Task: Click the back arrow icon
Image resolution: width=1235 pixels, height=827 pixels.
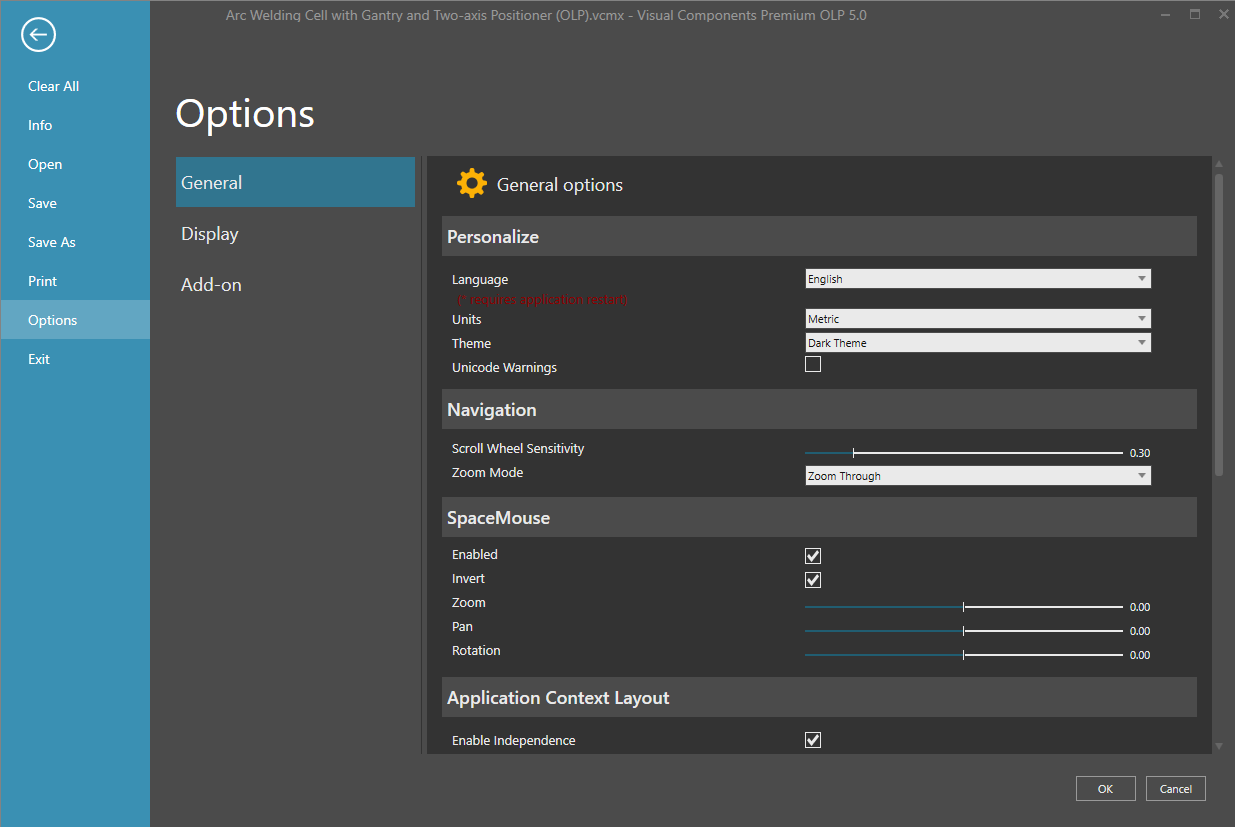Action: coord(38,35)
